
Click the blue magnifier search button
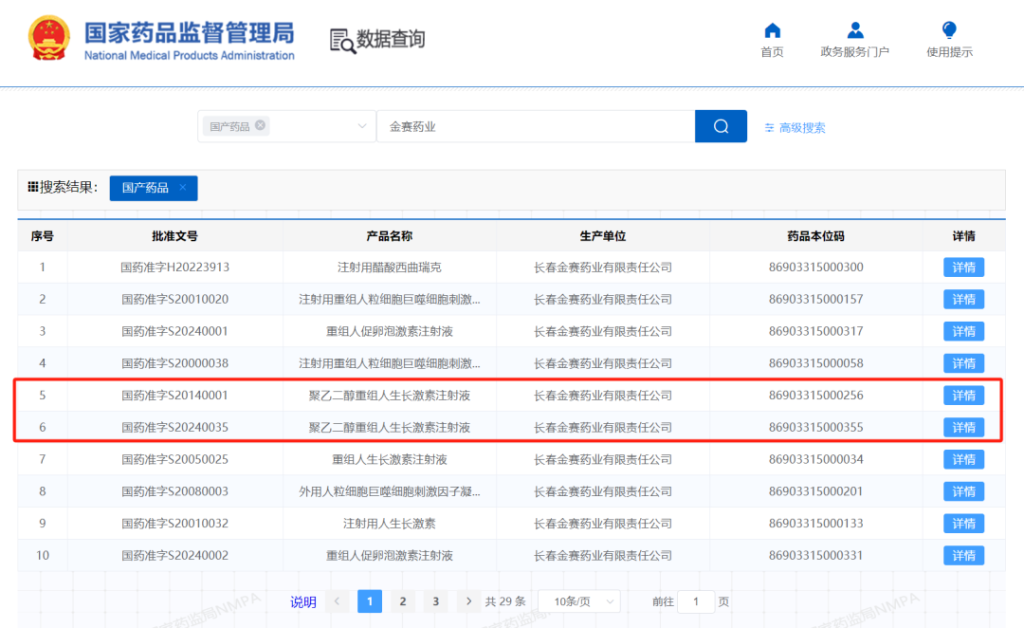(x=721, y=126)
